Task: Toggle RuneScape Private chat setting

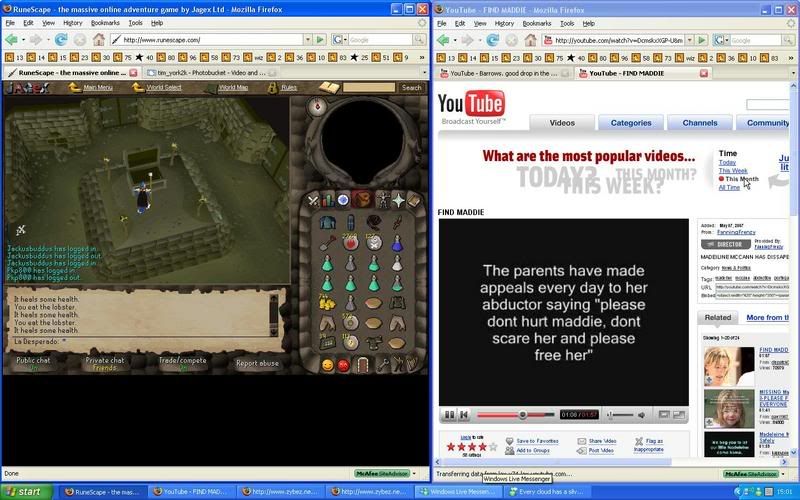Action: [105, 363]
